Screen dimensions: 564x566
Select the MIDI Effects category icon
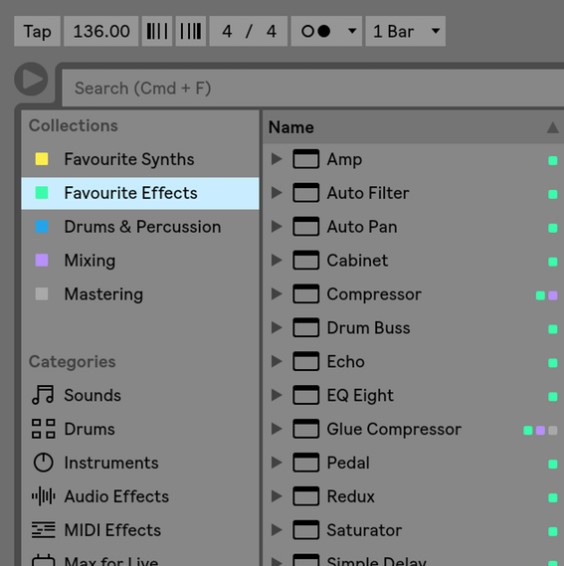[43, 530]
